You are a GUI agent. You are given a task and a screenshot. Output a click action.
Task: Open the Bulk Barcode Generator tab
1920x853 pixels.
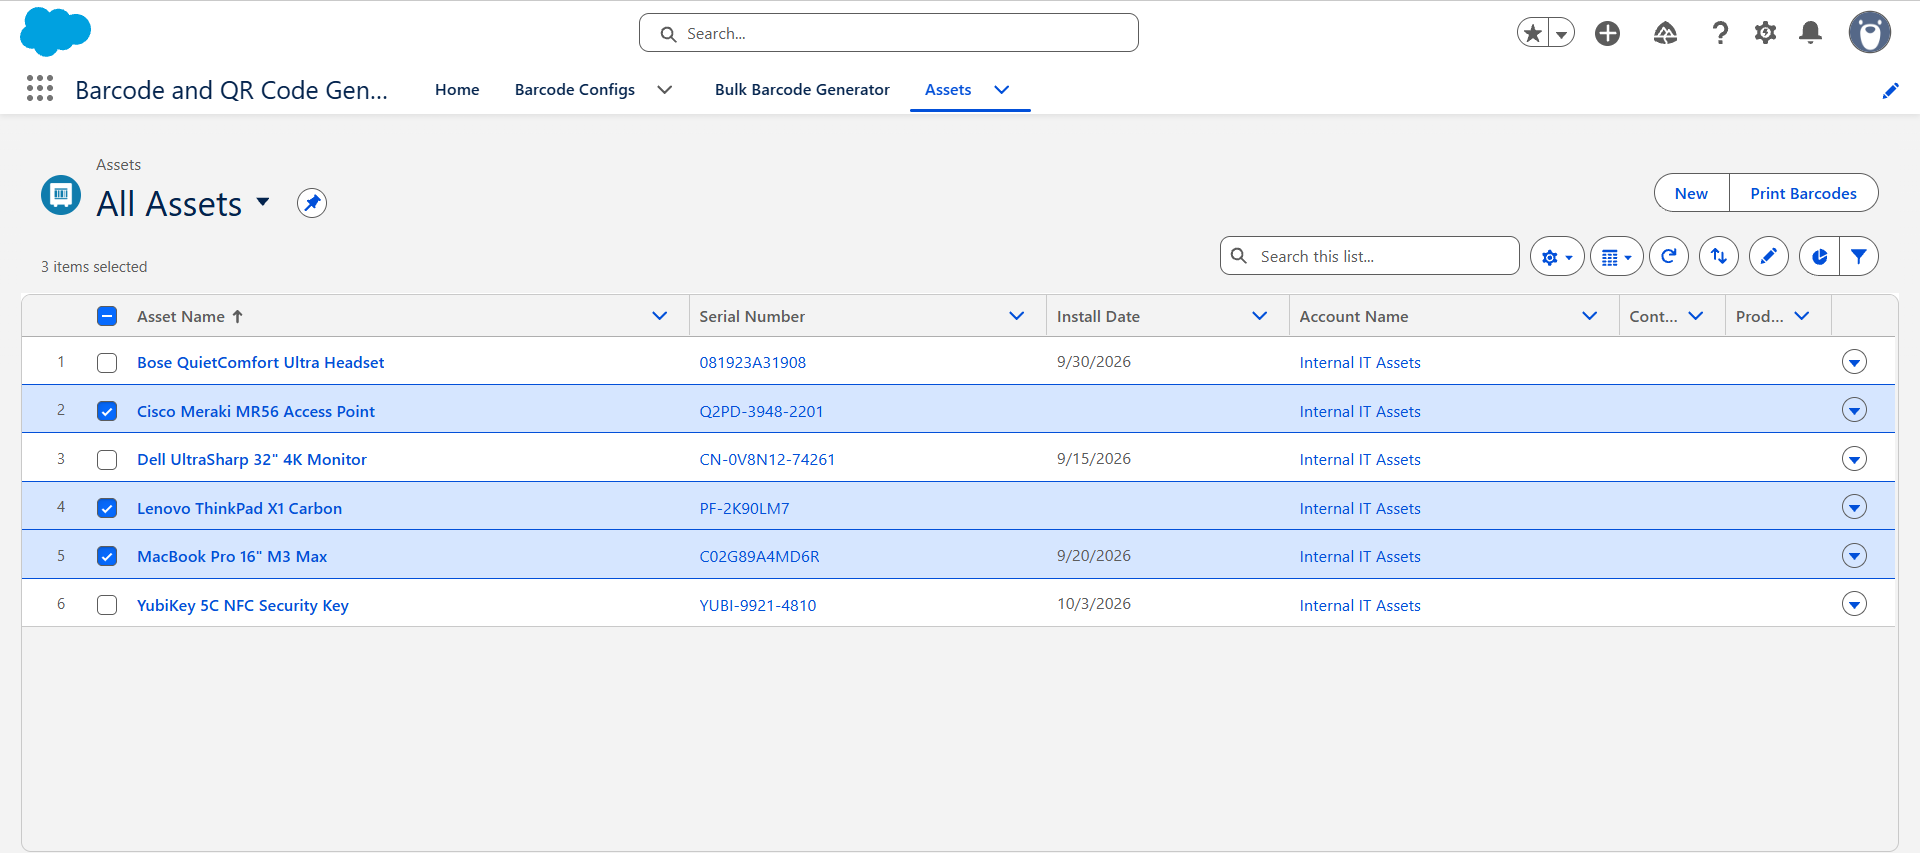click(802, 90)
